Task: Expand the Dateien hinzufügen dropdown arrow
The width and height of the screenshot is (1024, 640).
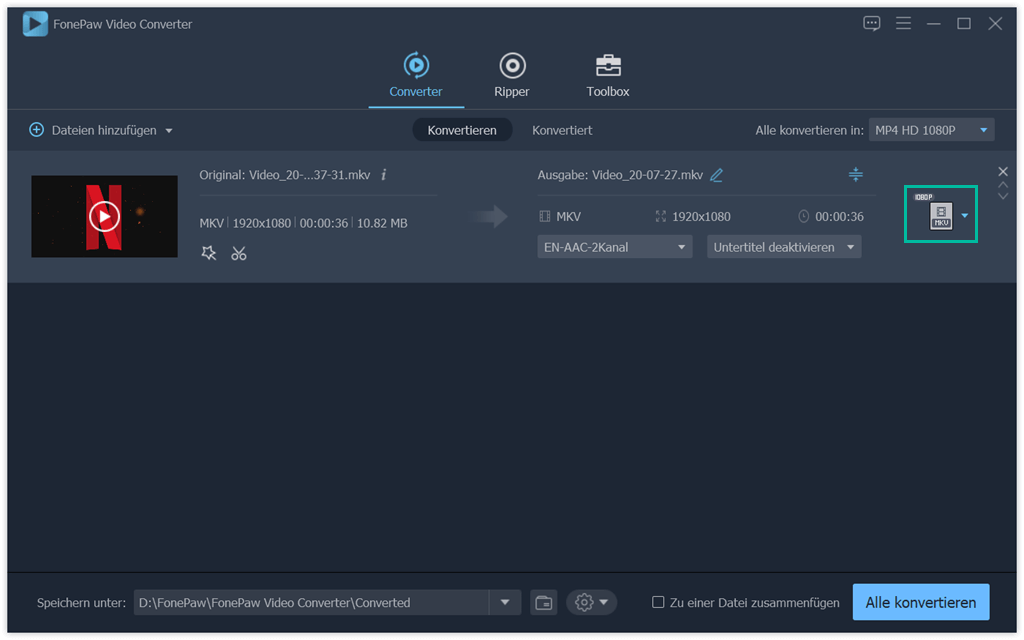Action: [169, 131]
